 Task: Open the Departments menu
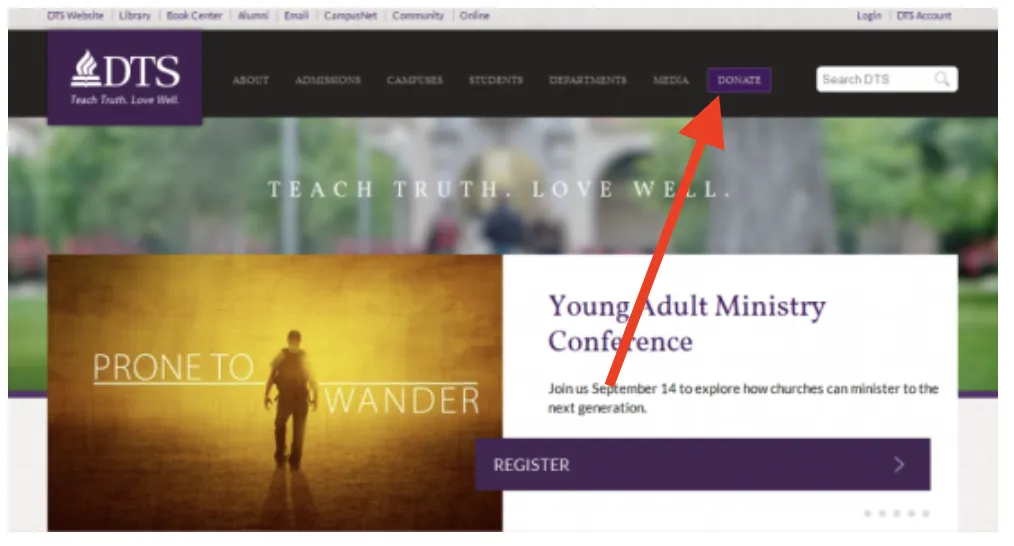588,80
